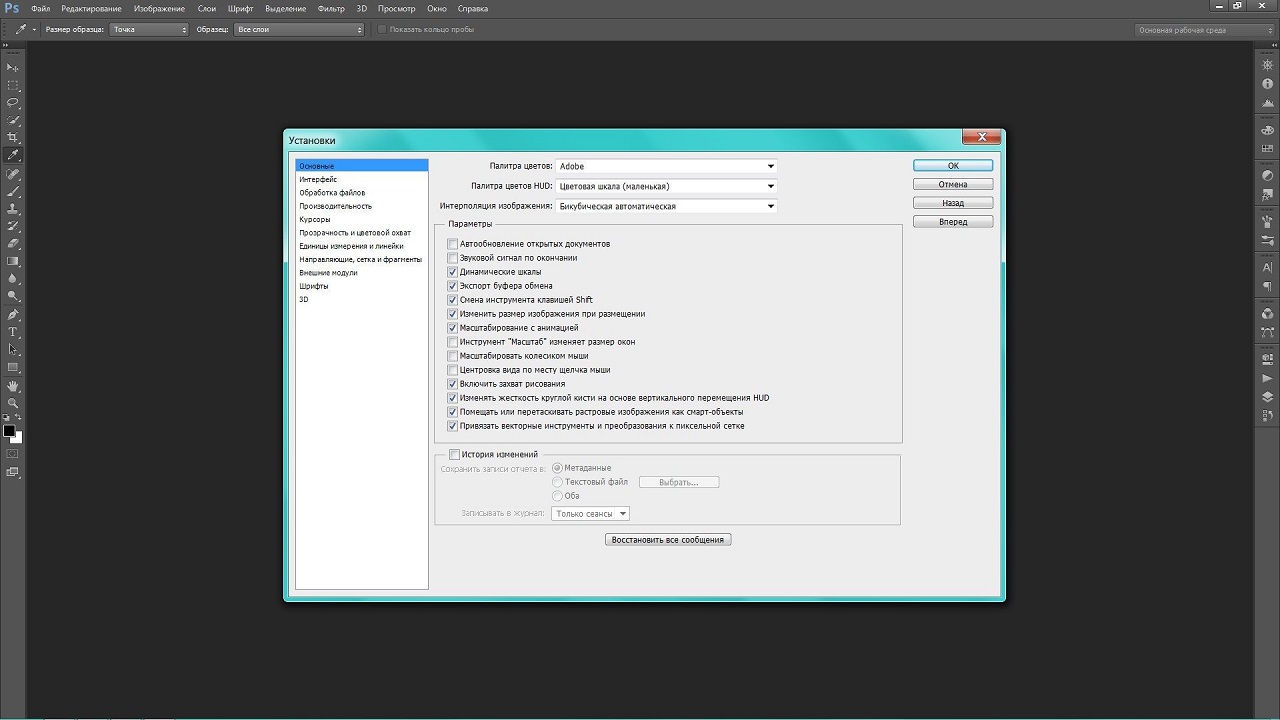Select the Eraser tool
This screenshot has height=720, width=1280.
point(13,243)
